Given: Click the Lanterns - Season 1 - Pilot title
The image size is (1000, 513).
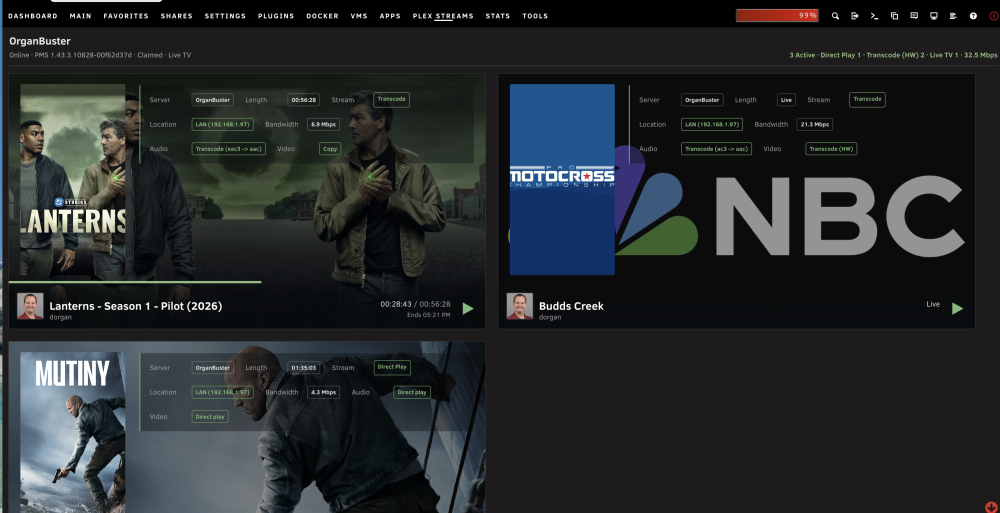Looking at the screenshot, I should coord(136,306).
